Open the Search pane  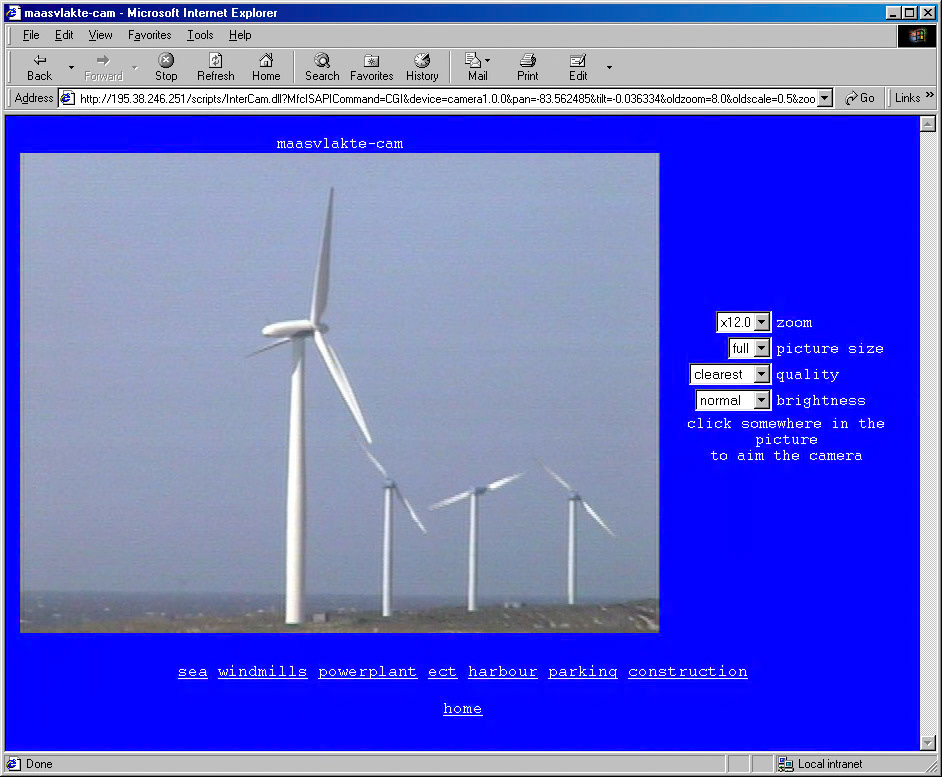(322, 67)
